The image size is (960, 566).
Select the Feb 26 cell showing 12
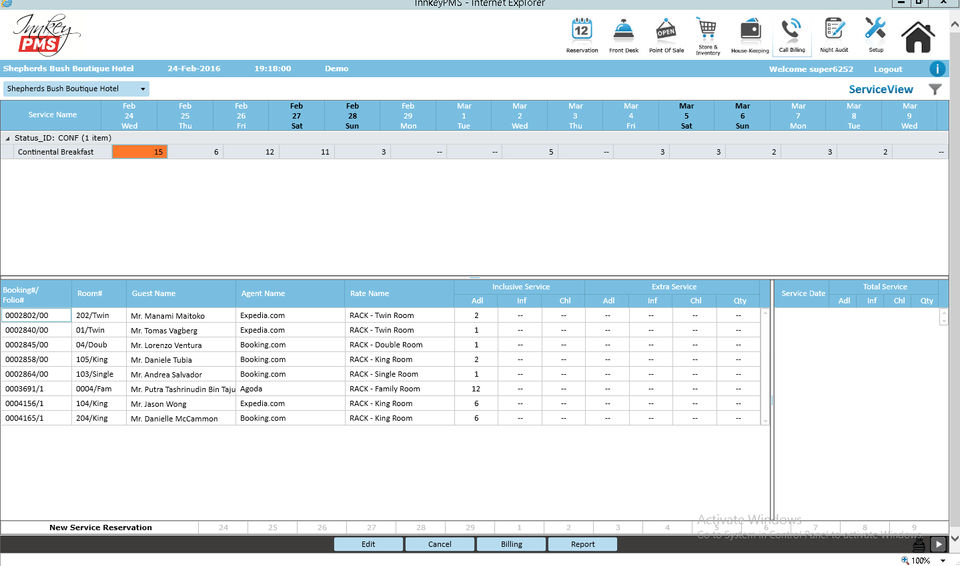pyautogui.click(x=251, y=152)
